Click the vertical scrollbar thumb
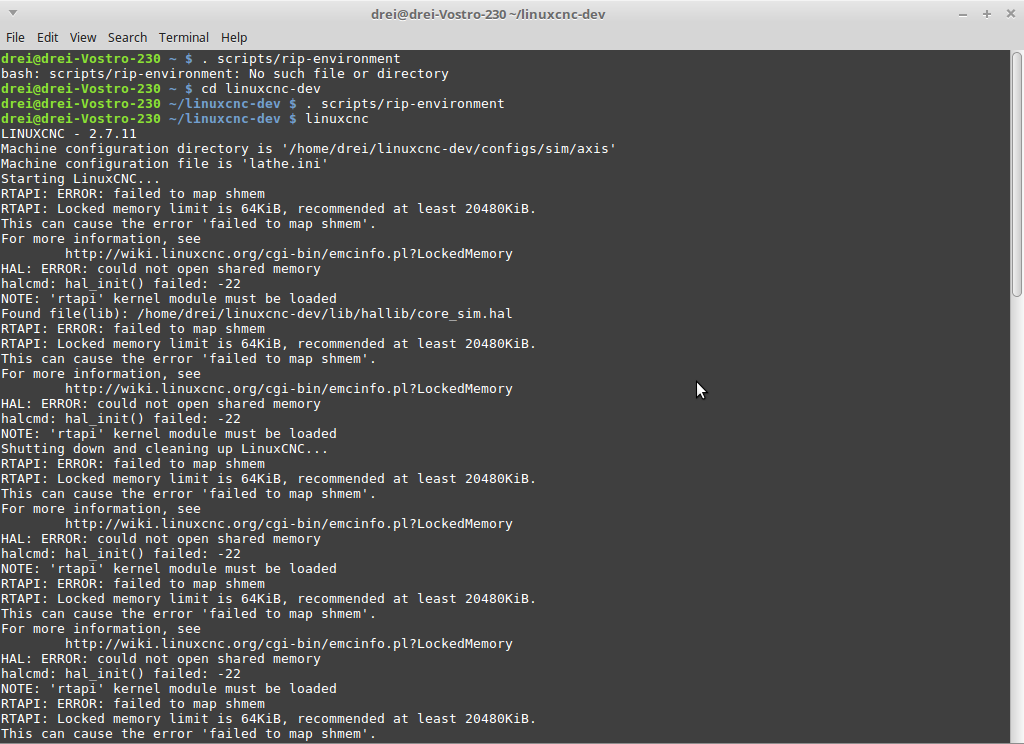The width and height of the screenshot is (1024, 744). [1017, 174]
